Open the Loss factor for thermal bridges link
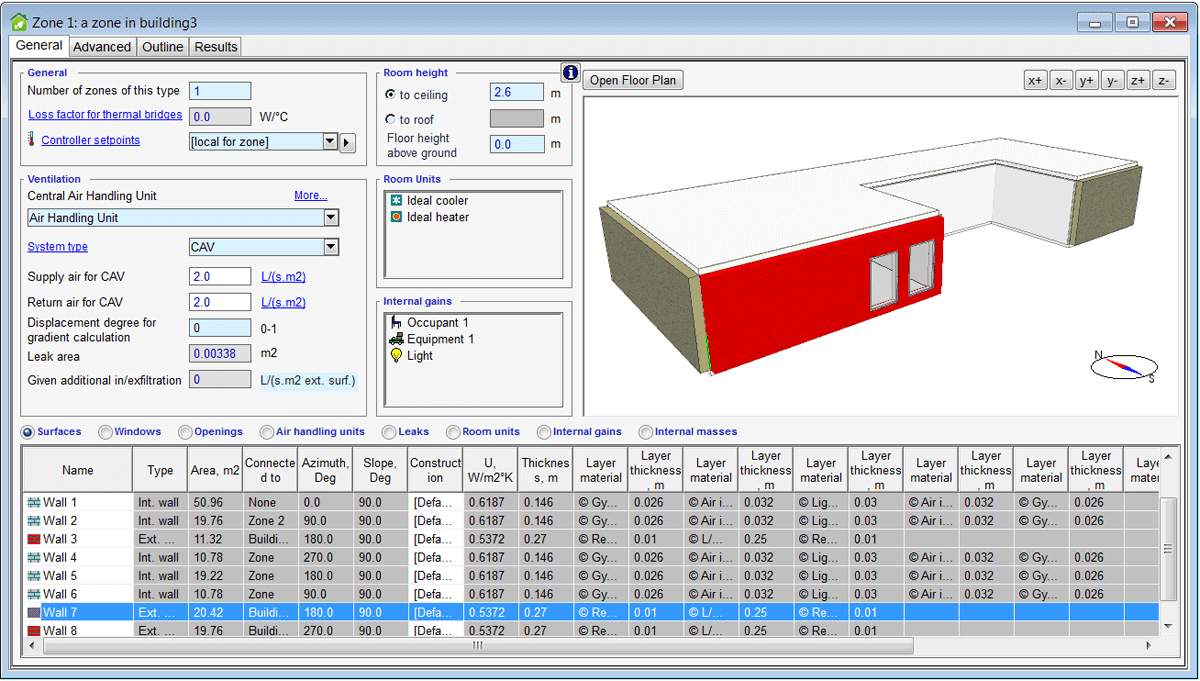 [105, 115]
